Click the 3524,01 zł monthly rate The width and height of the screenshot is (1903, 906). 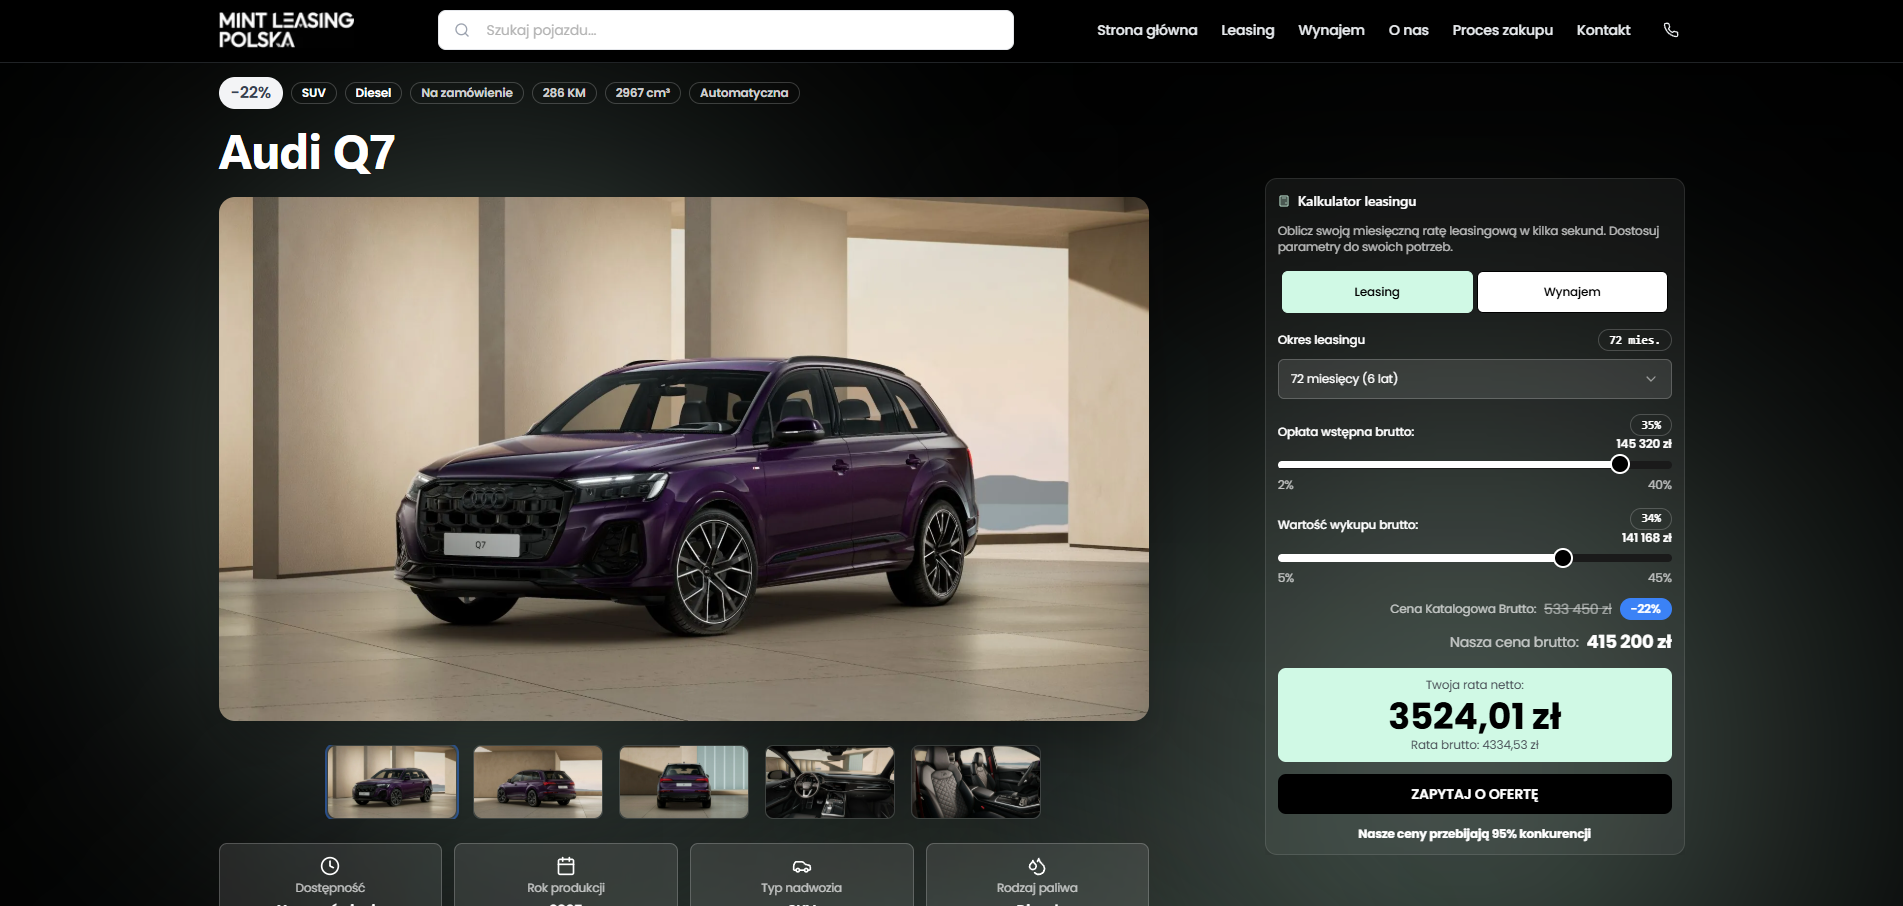click(x=1474, y=716)
